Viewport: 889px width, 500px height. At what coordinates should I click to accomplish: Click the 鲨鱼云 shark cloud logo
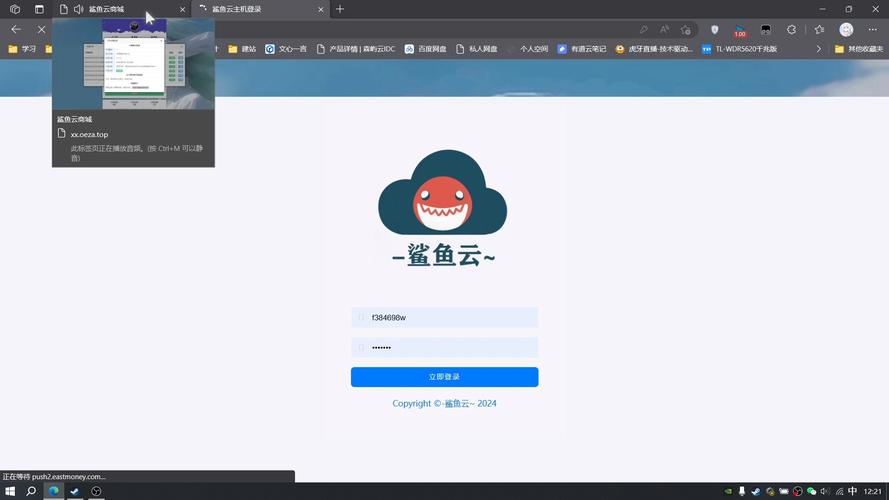(443, 209)
